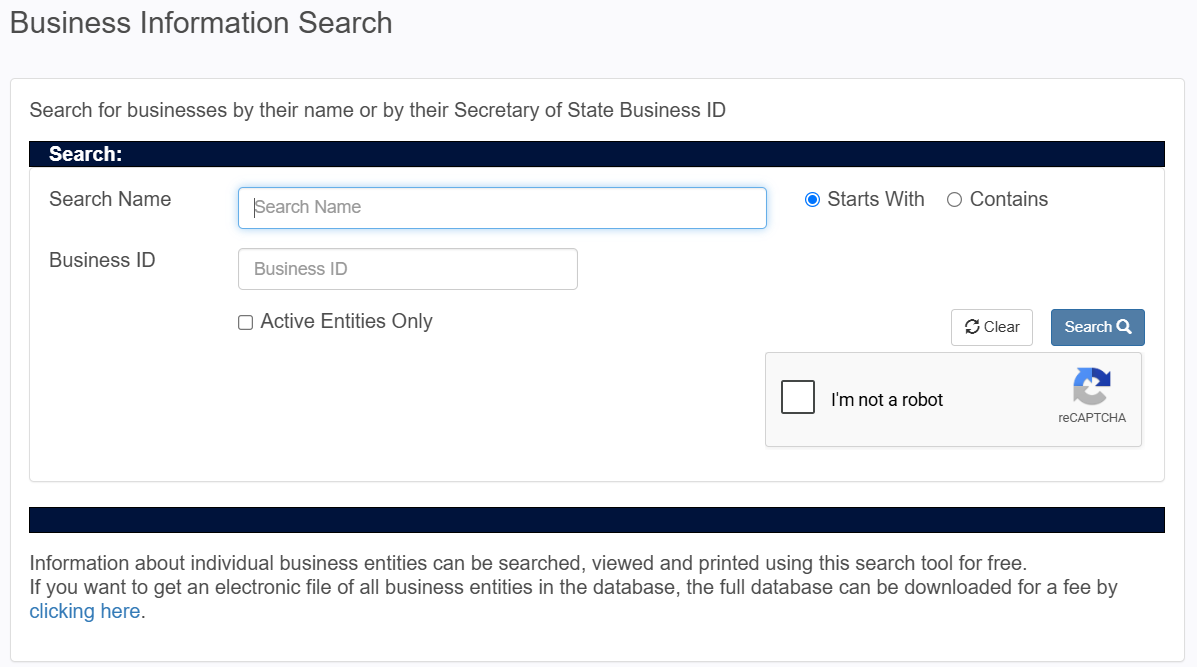Screen dimensions: 1197x667
Task: Click the Active Entities Only label
Action: tap(347, 321)
